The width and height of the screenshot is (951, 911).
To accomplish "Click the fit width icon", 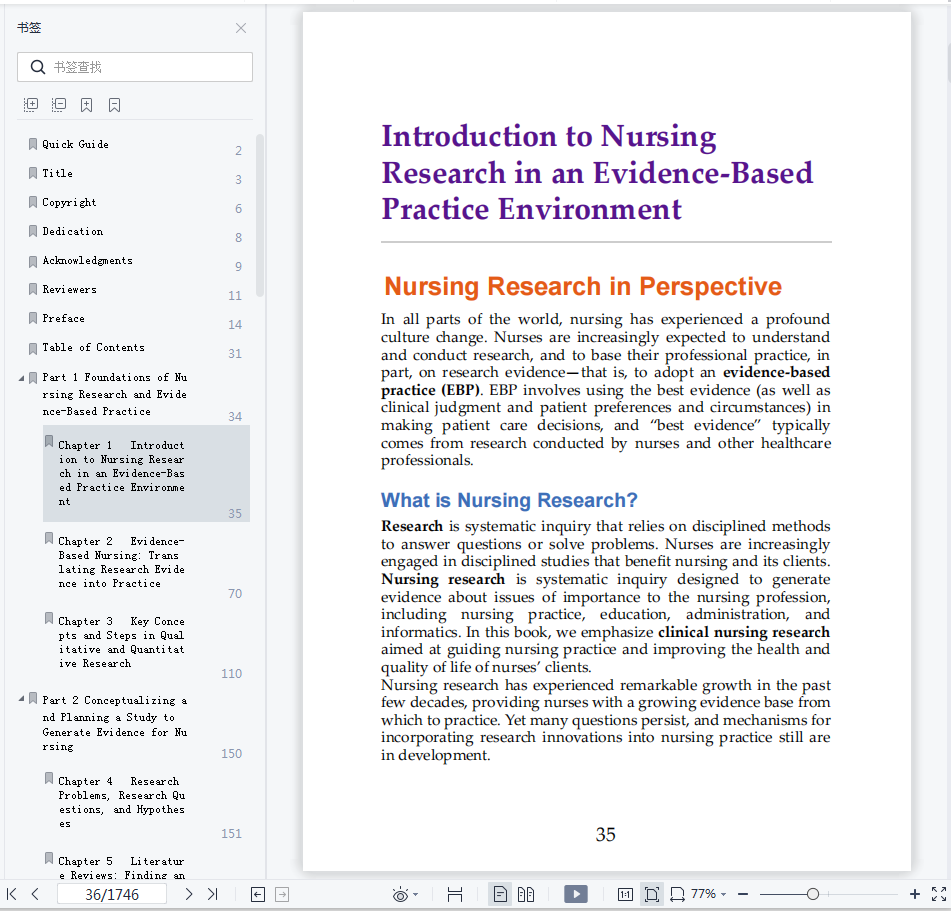I will click(677, 894).
